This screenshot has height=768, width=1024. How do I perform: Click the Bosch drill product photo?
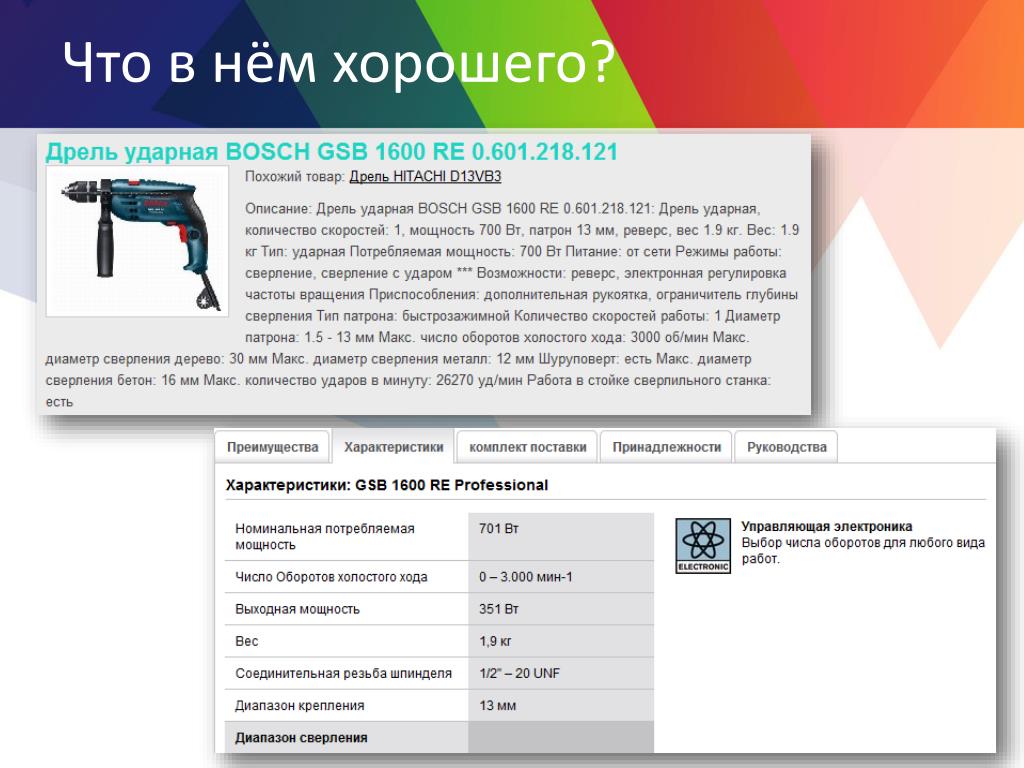tap(137, 242)
